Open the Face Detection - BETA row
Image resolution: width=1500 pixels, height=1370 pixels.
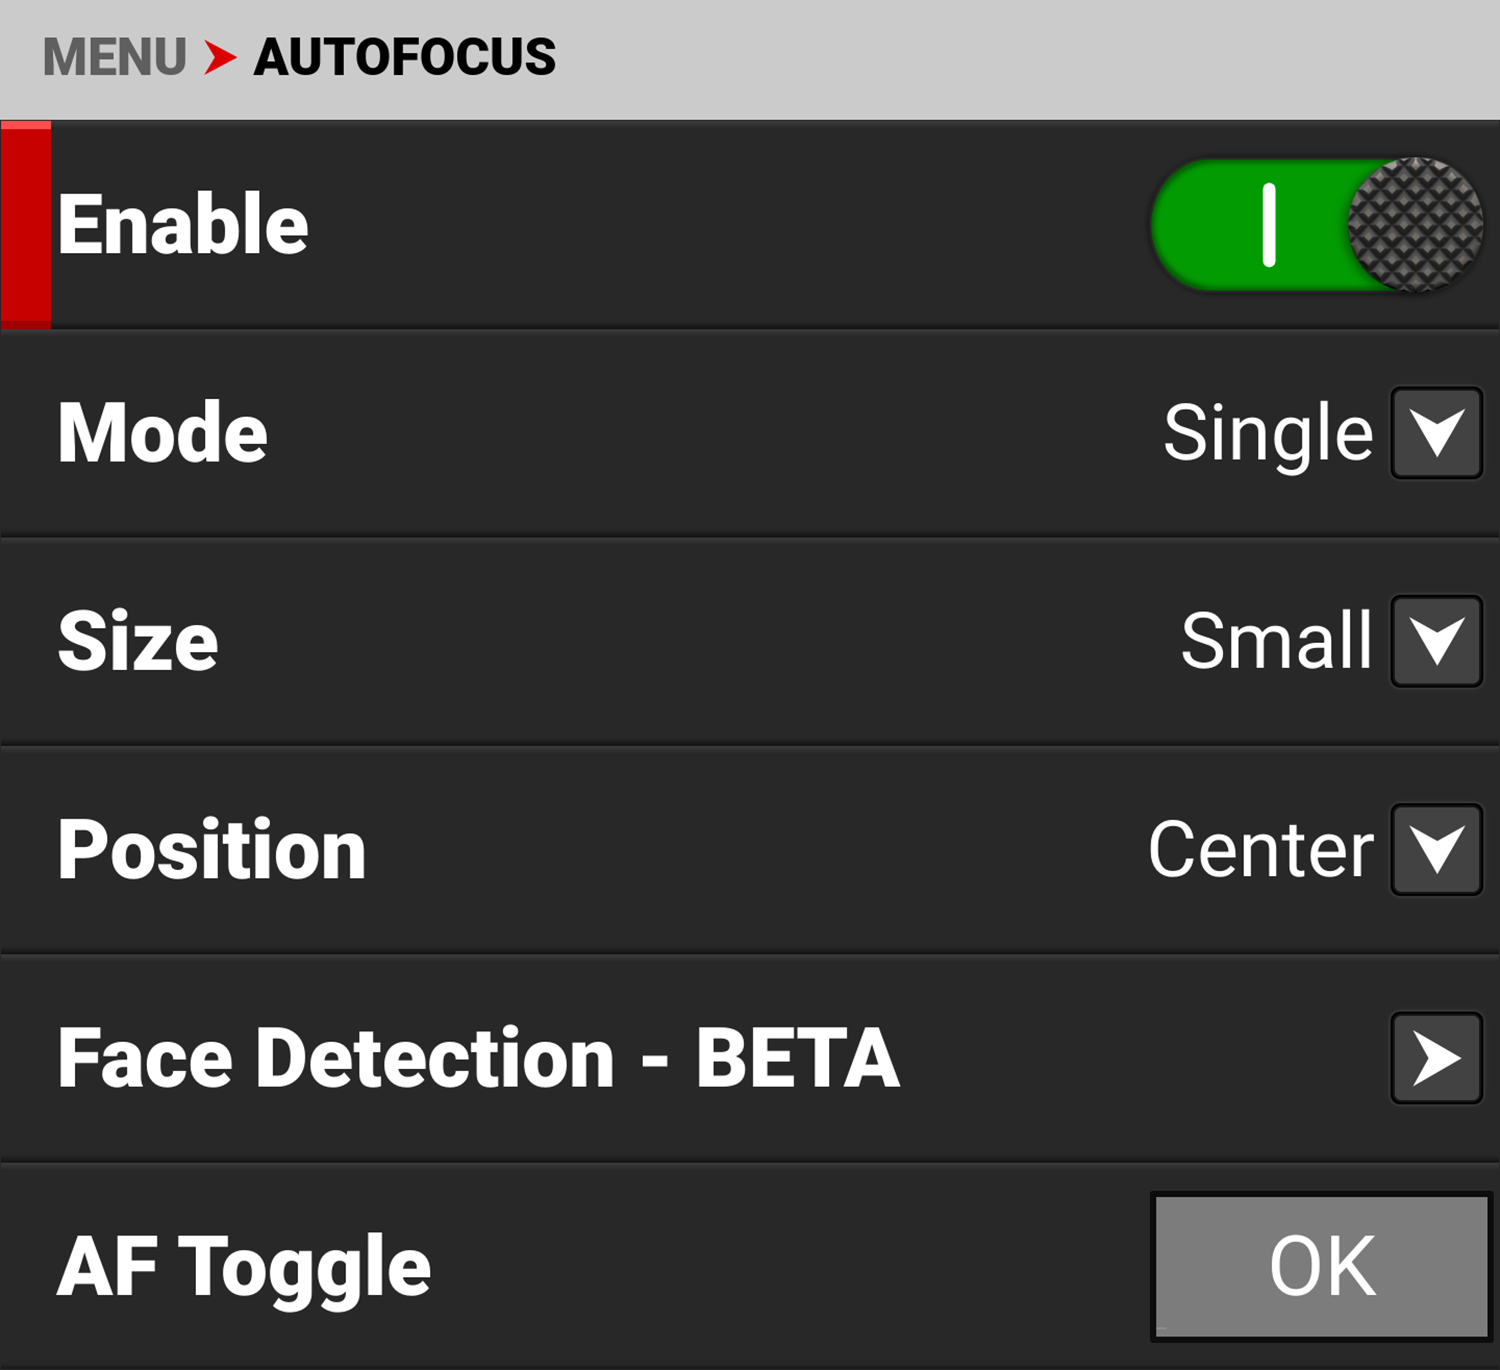click(750, 1058)
